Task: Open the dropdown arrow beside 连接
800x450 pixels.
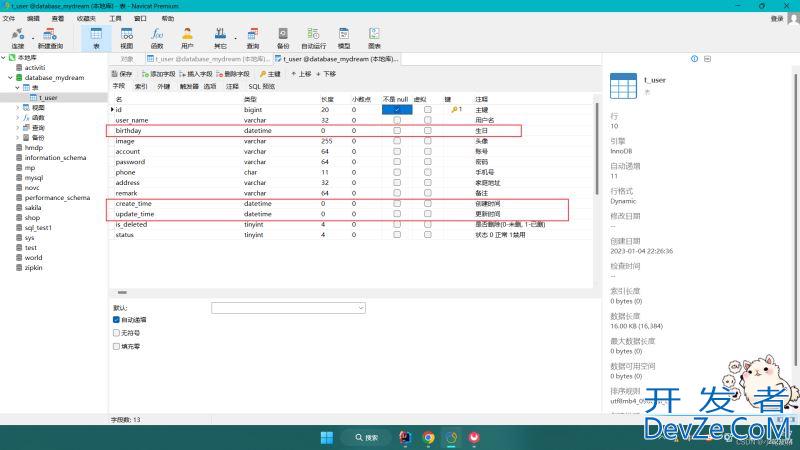Action: pyautogui.click(x=33, y=38)
